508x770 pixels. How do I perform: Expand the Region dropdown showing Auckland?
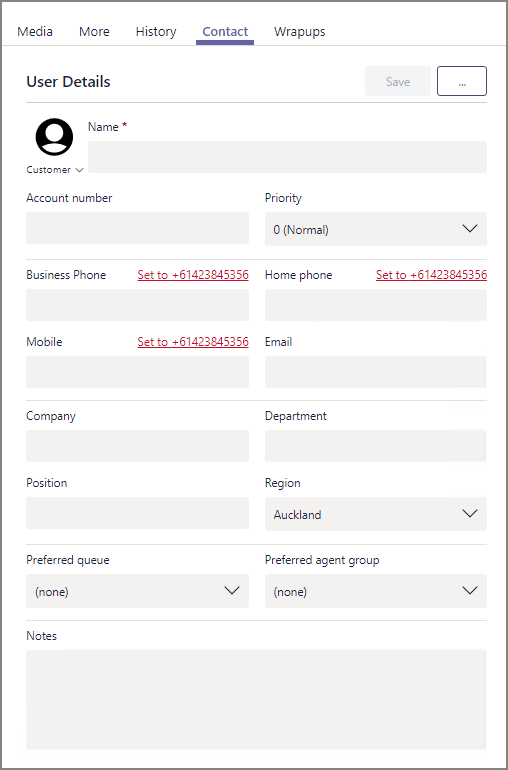click(376, 514)
